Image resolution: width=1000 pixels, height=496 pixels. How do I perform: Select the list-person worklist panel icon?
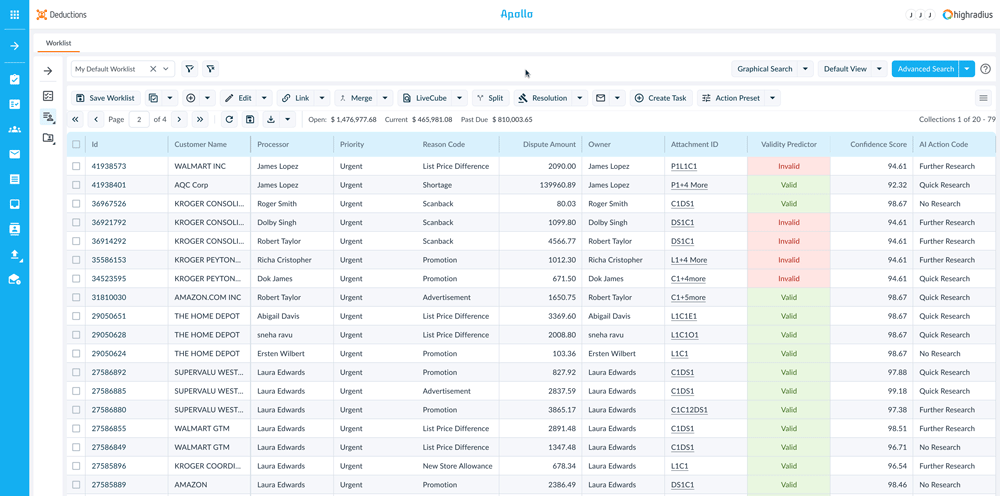[48, 117]
